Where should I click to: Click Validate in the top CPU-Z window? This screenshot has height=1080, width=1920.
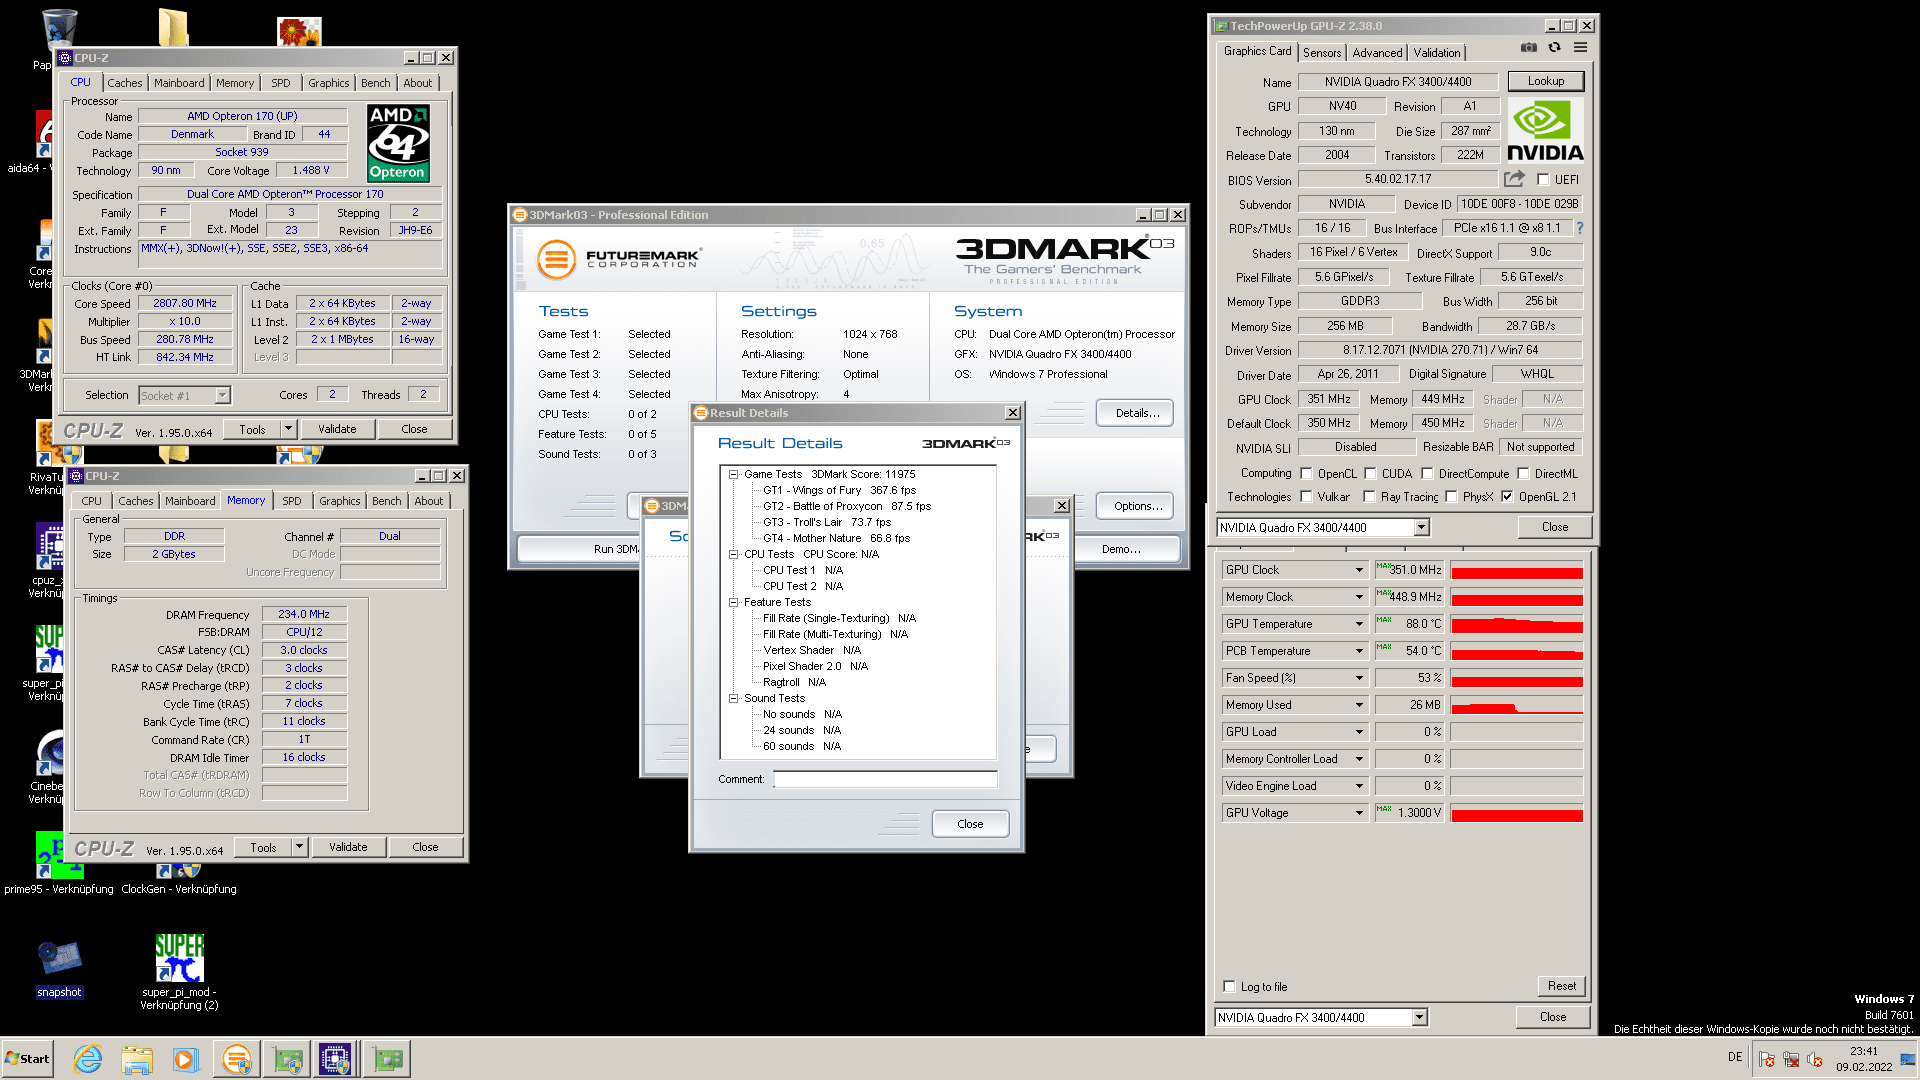tap(337, 429)
